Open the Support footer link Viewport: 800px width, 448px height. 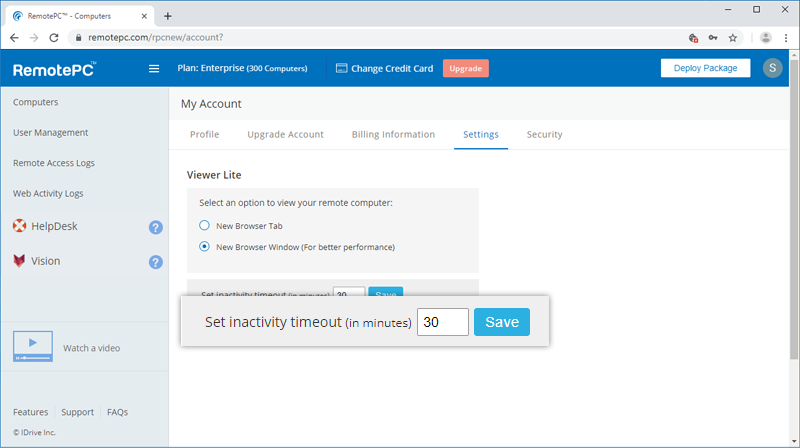[x=78, y=412]
